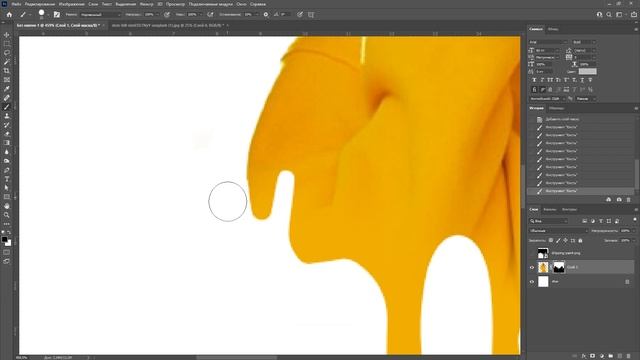
Task: Add layer mask icon at Layers bottom
Action: [593, 356]
